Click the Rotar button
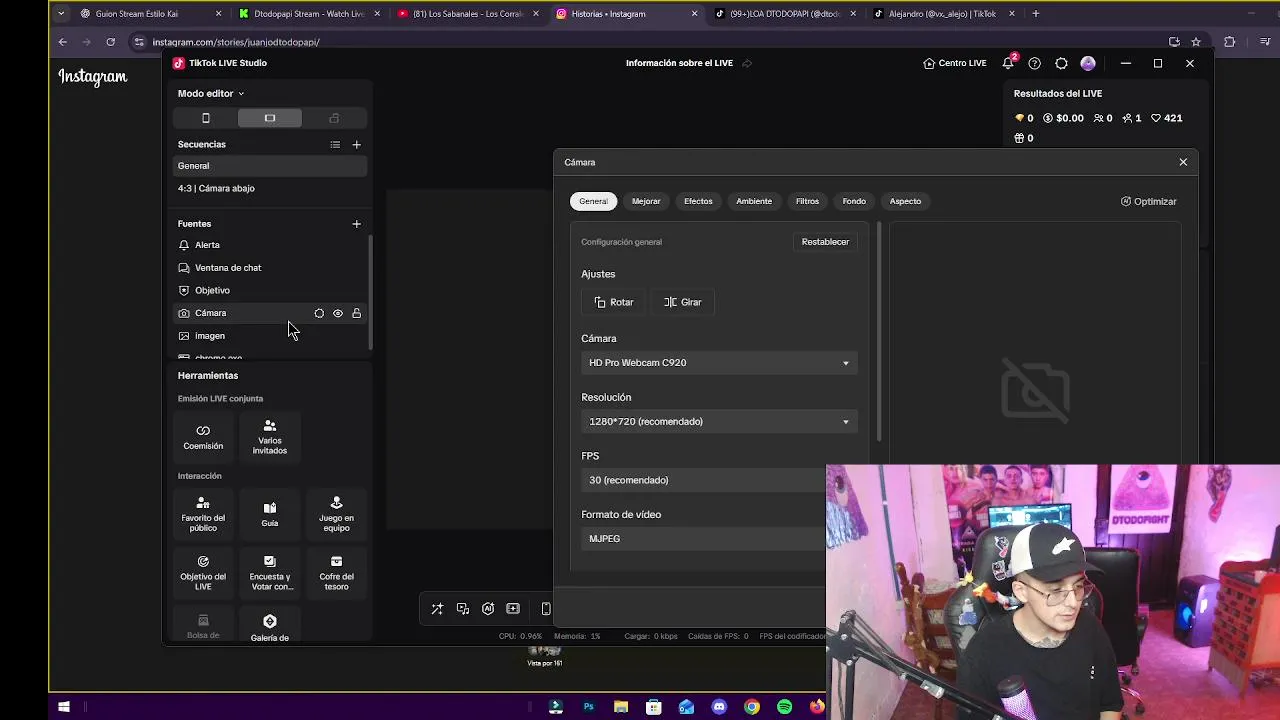Screen dimensions: 1280x720 click(614, 302)
